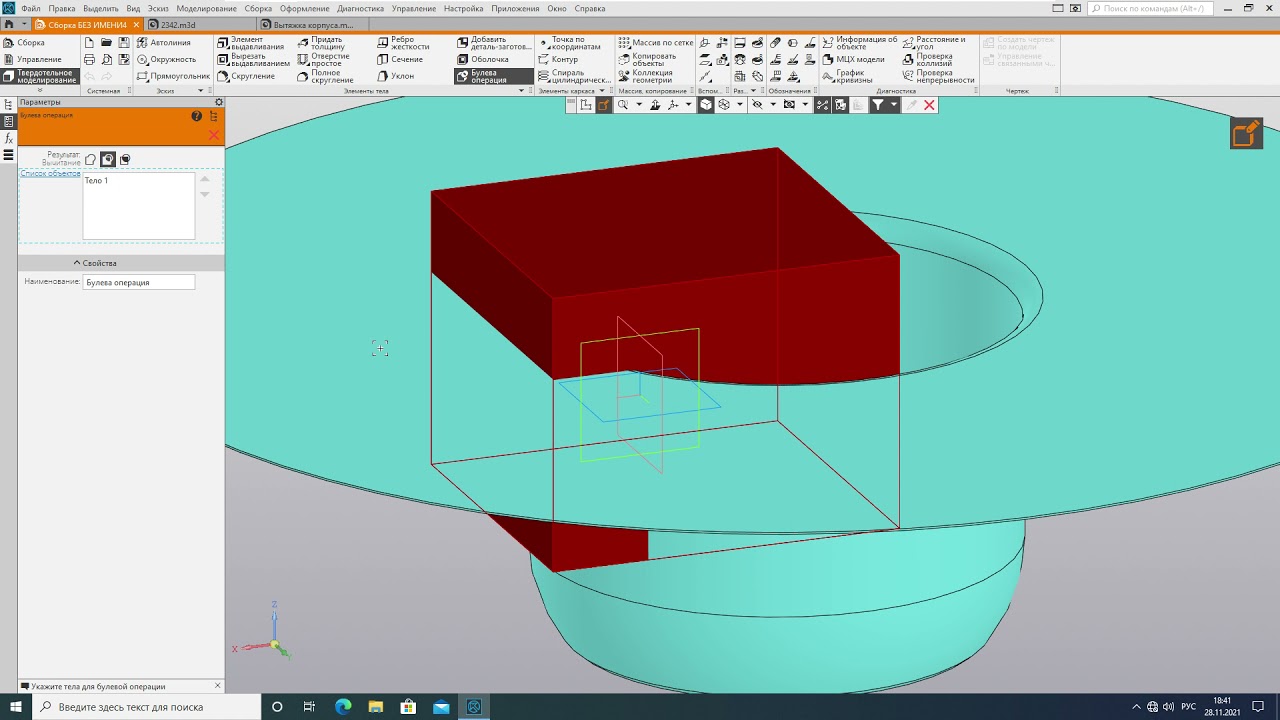Select the Элемент выдавливания extrusion tool
1280x720 pixels.
[x=253, y=43]
